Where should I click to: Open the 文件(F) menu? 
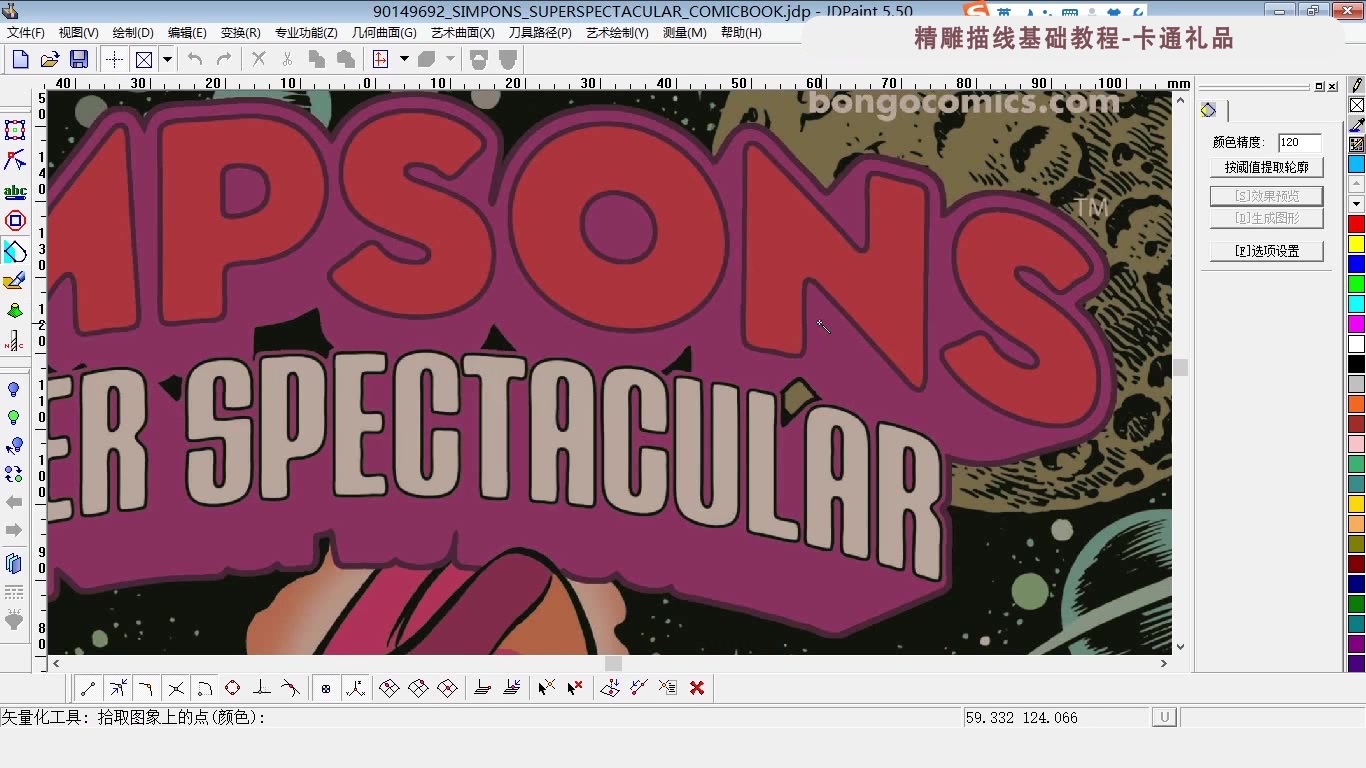(x=26, y=32)
